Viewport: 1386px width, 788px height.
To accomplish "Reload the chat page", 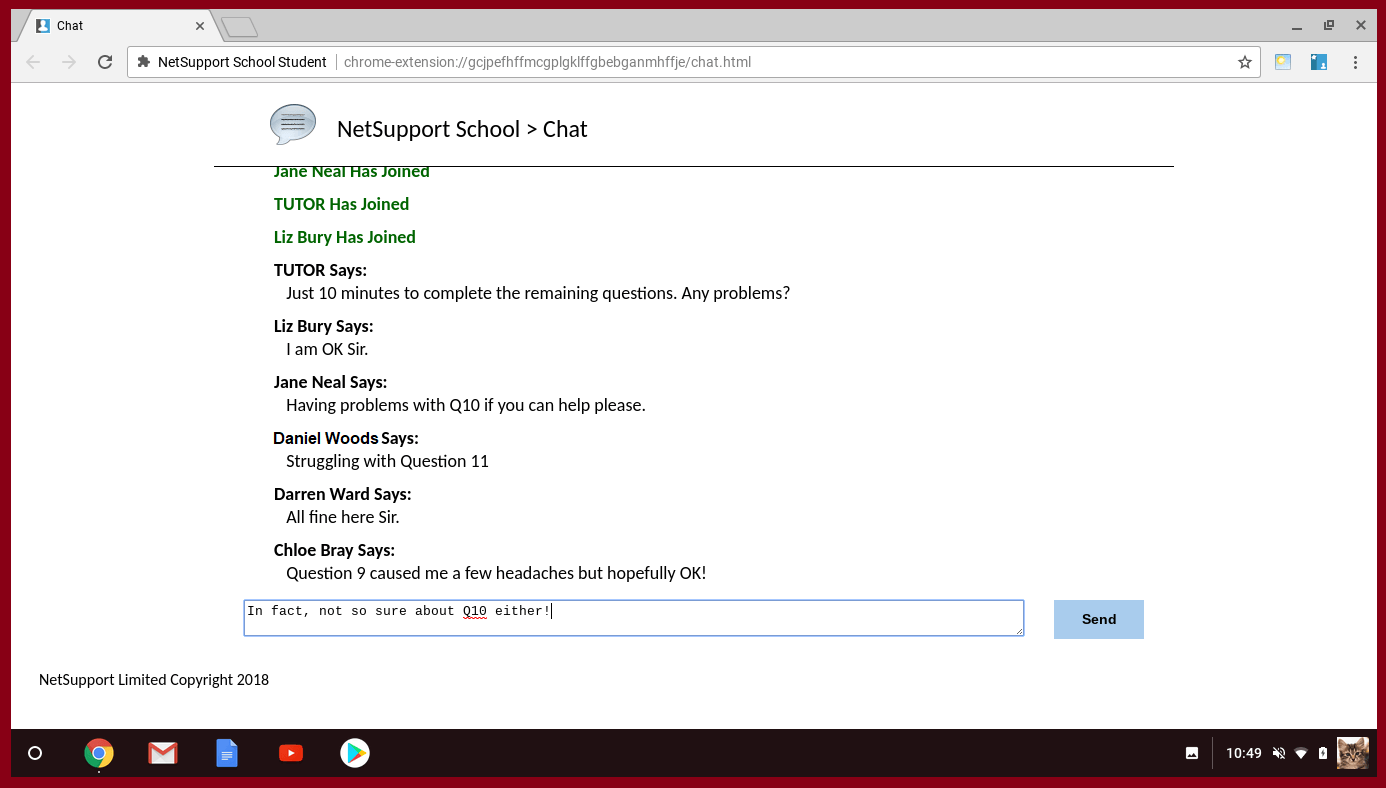I will tap(105, 62).
